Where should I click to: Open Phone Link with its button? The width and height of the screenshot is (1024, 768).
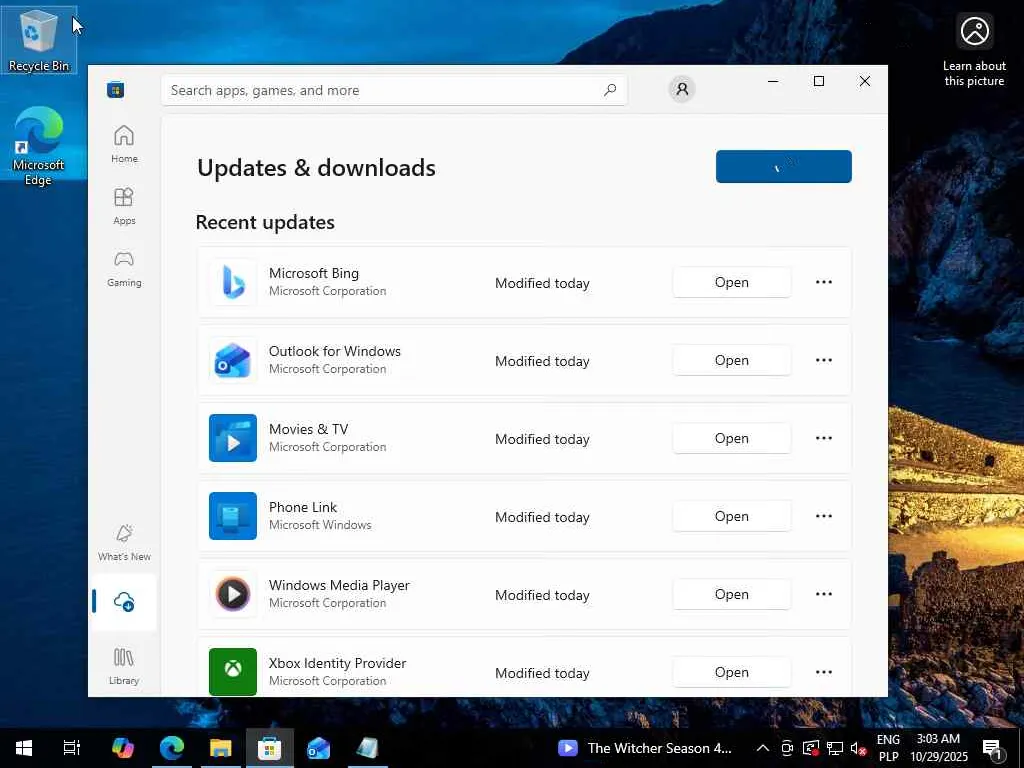coord(731,516)
